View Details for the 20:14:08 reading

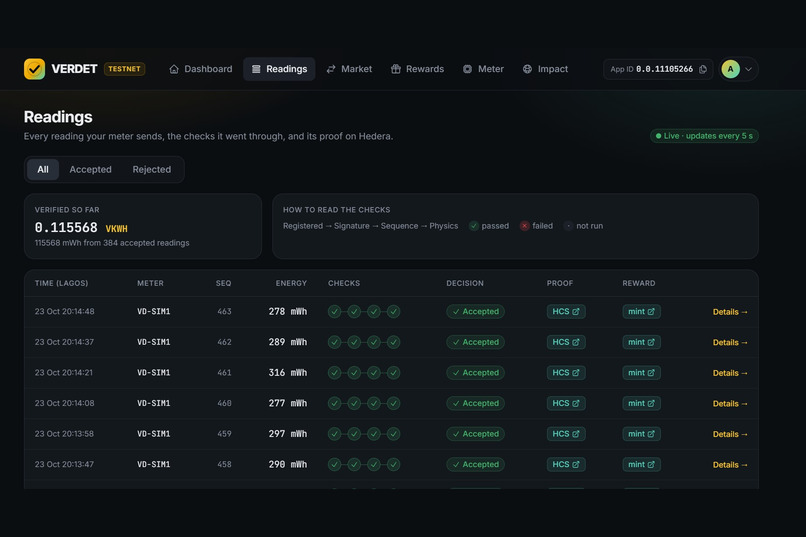coord(730,403)
